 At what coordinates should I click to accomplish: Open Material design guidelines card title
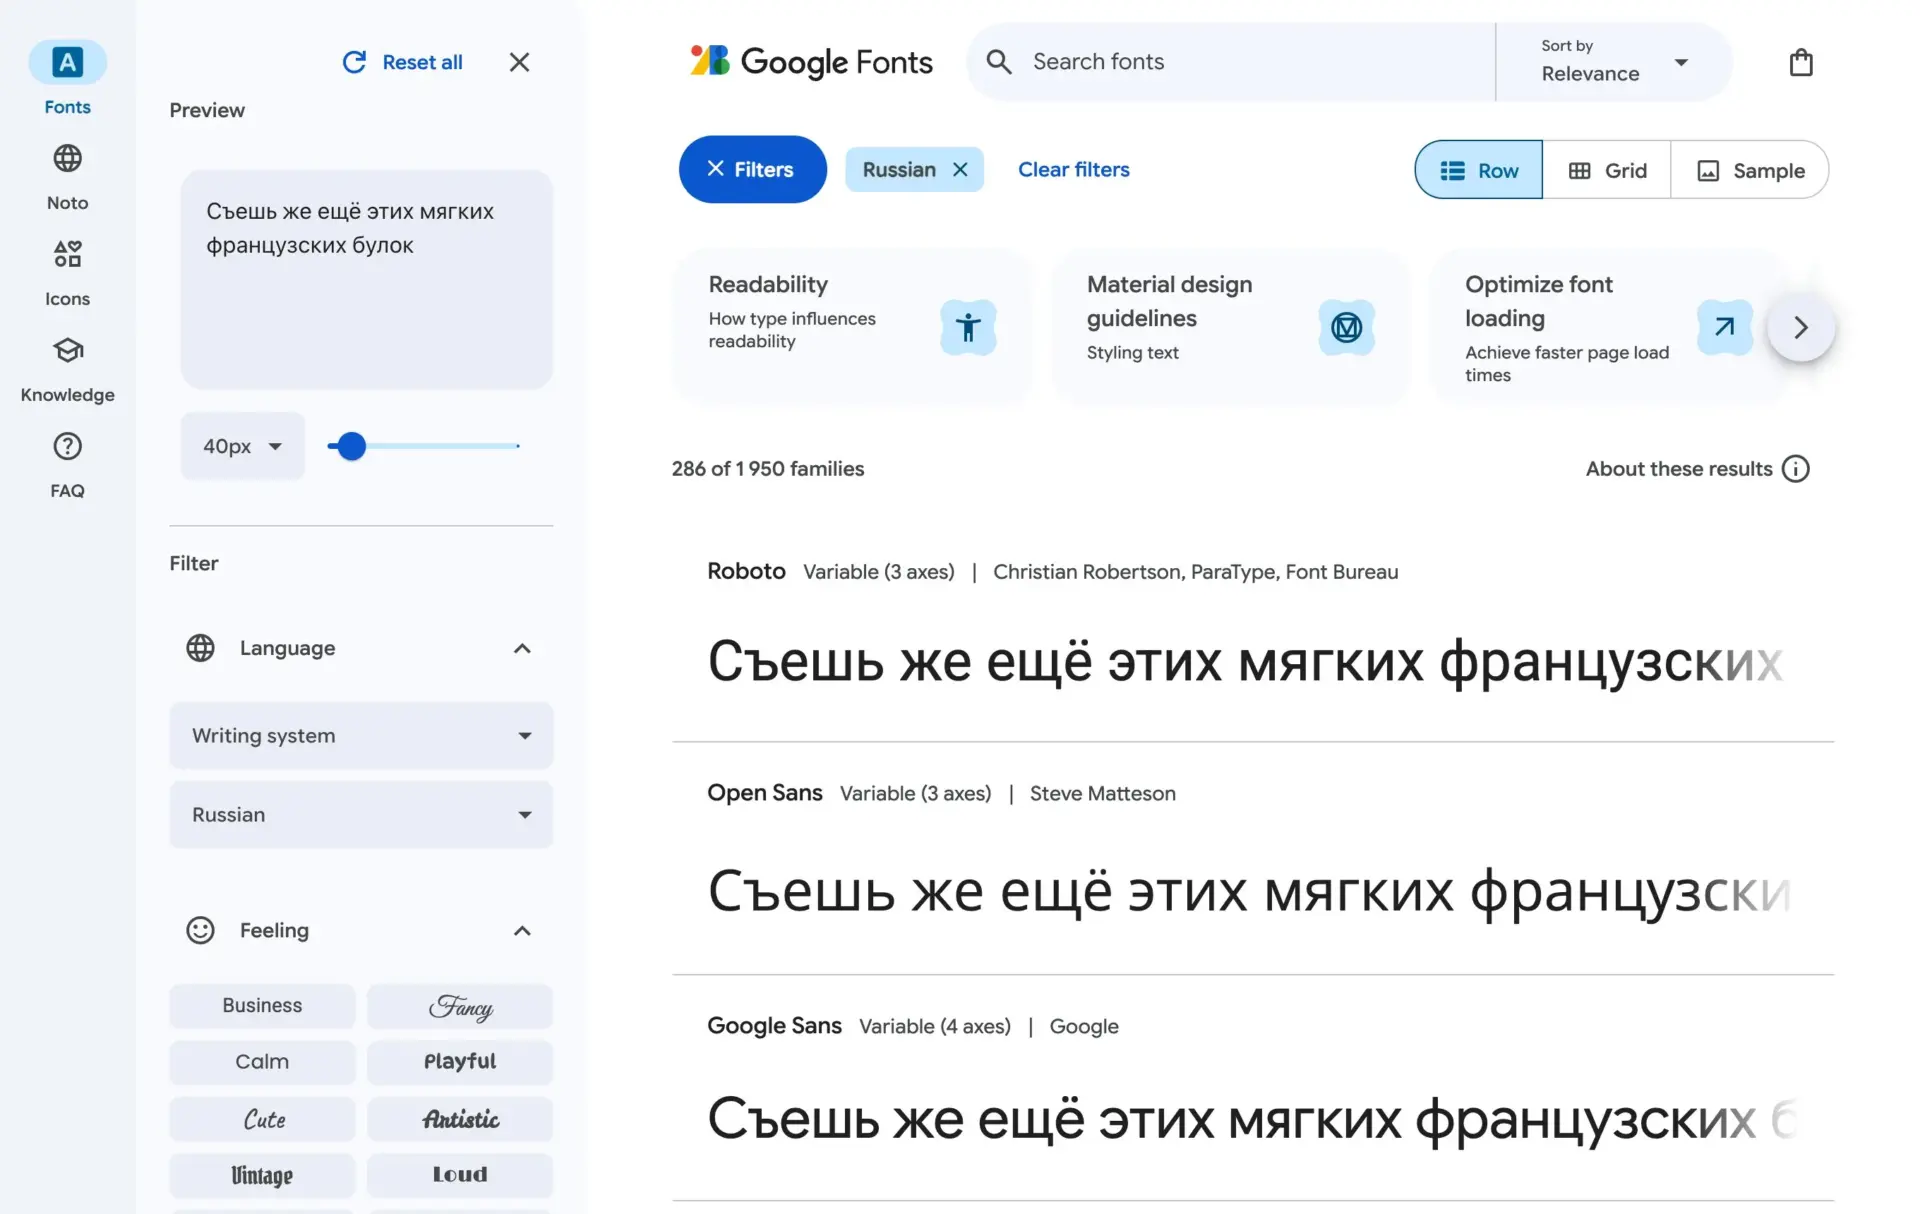pyautogui.click(x=1169, y=301)
